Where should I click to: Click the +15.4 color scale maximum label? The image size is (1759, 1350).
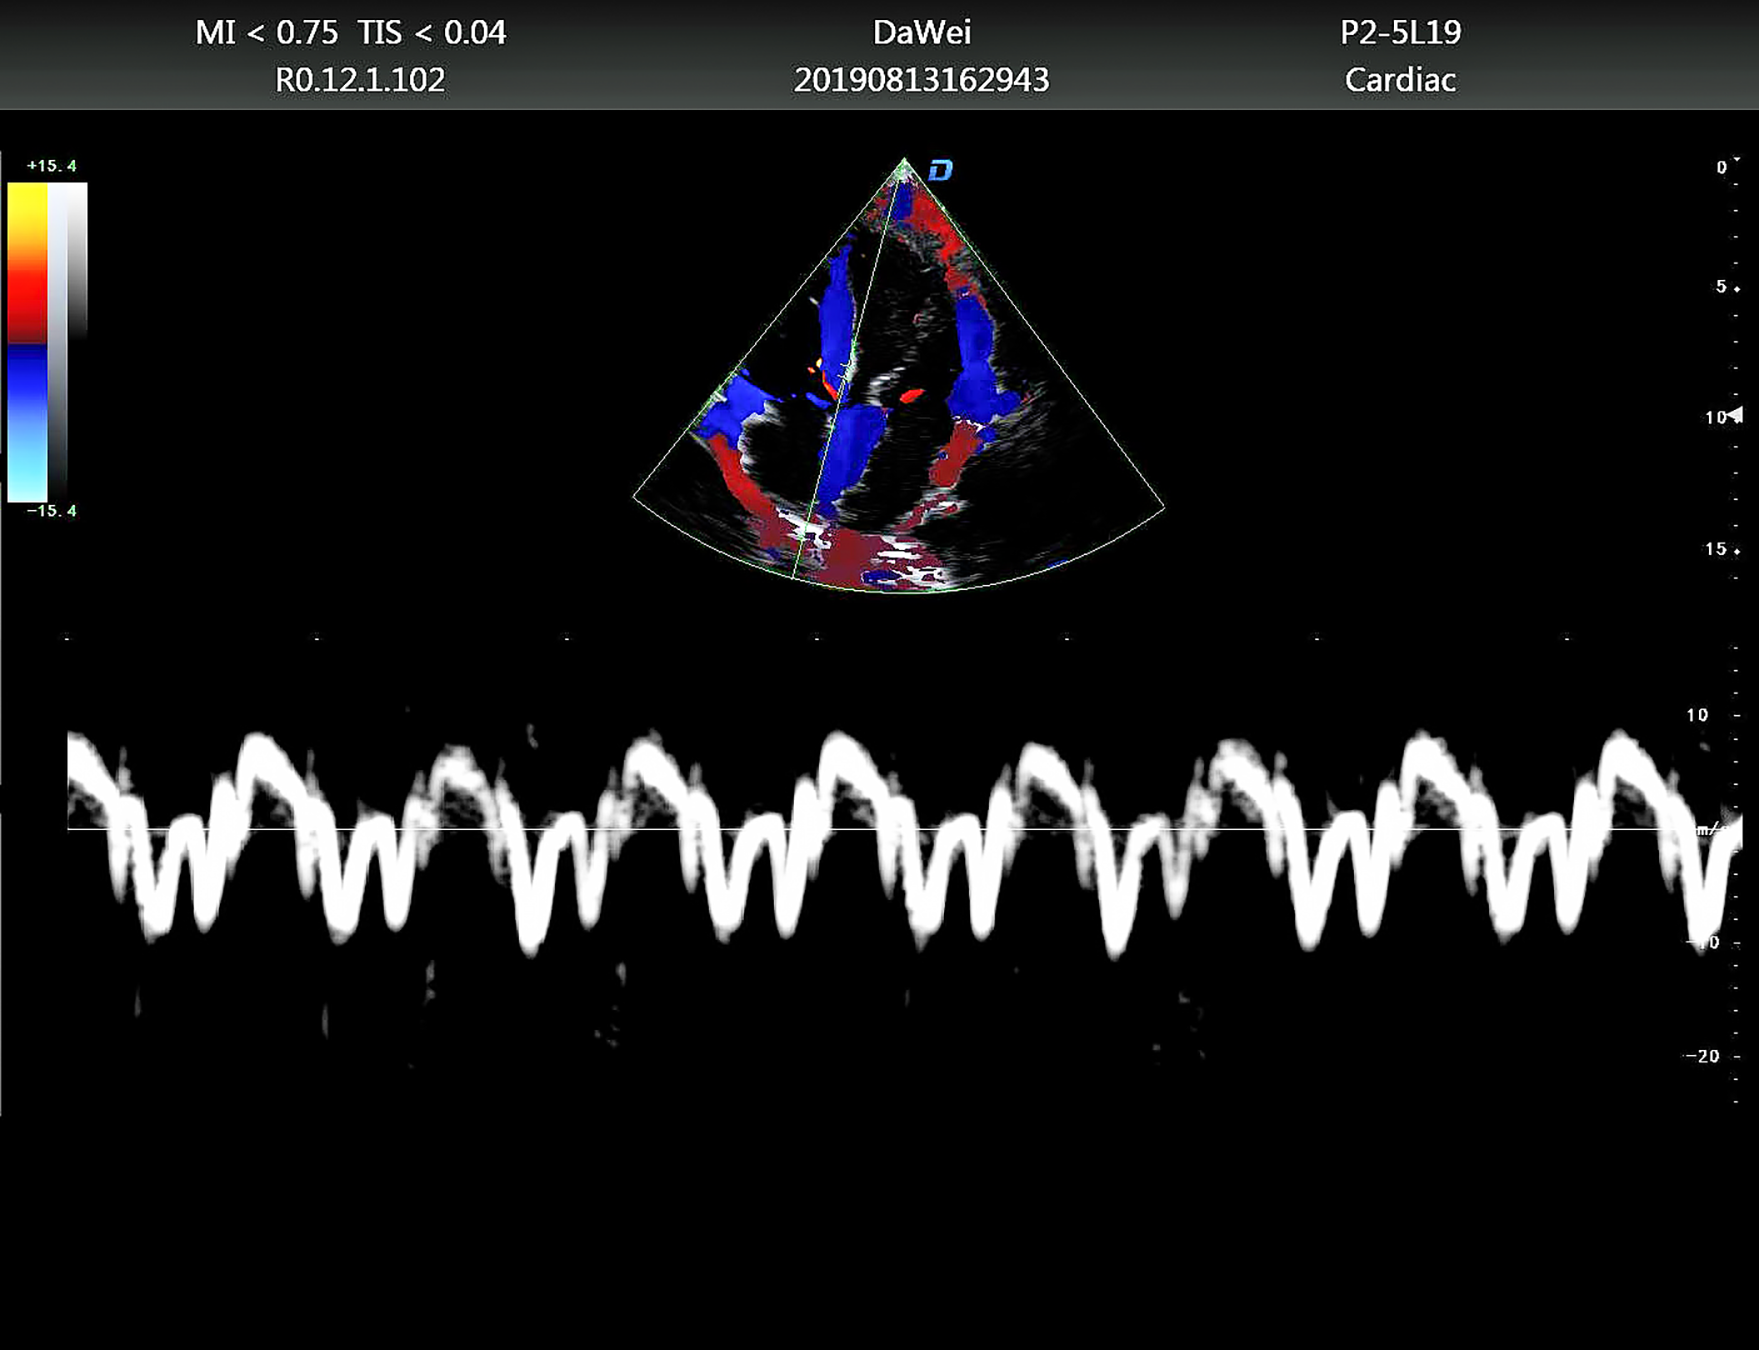(52, 166)
